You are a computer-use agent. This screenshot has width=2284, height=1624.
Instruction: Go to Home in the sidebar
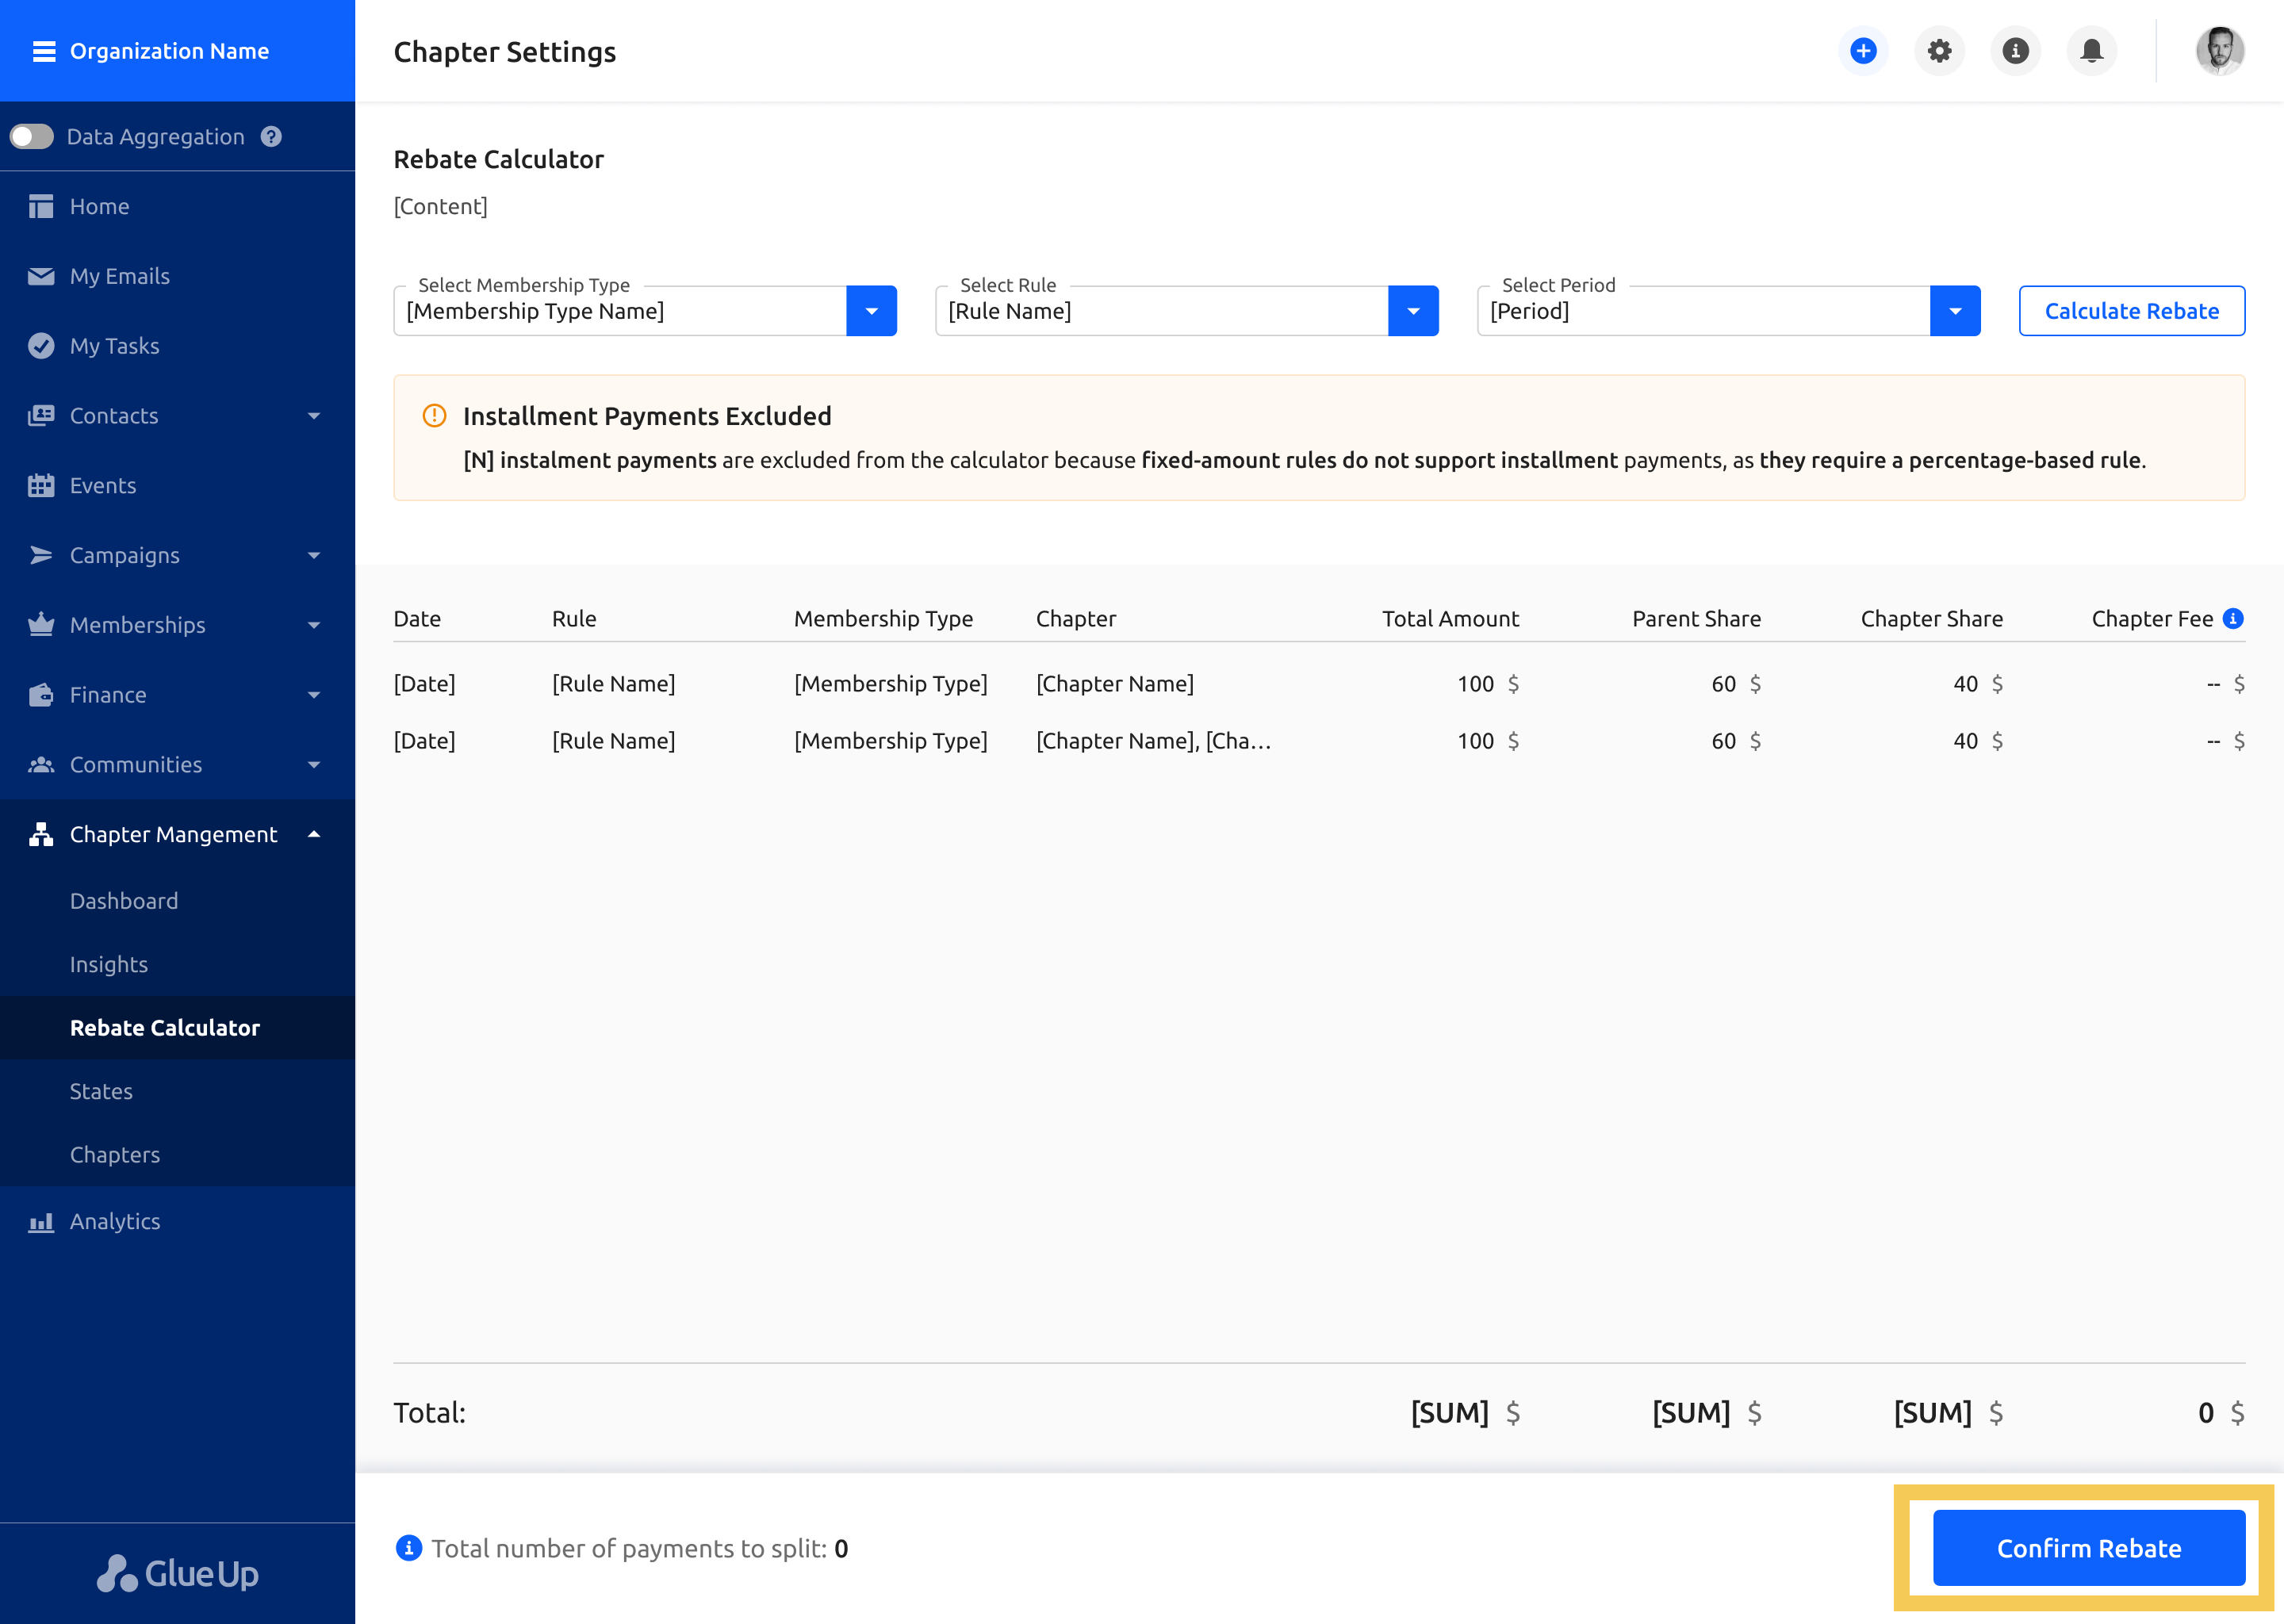pos(99,206)
